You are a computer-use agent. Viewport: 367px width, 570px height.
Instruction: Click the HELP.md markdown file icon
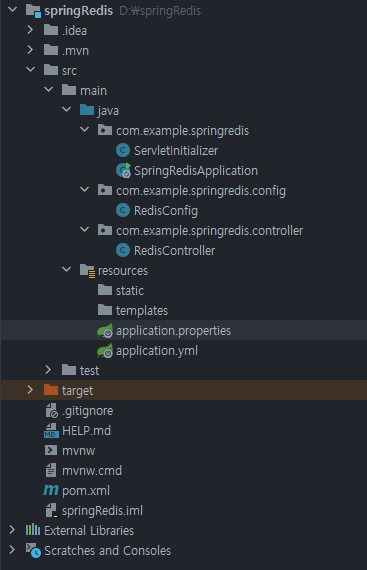[x=51, y=430]
